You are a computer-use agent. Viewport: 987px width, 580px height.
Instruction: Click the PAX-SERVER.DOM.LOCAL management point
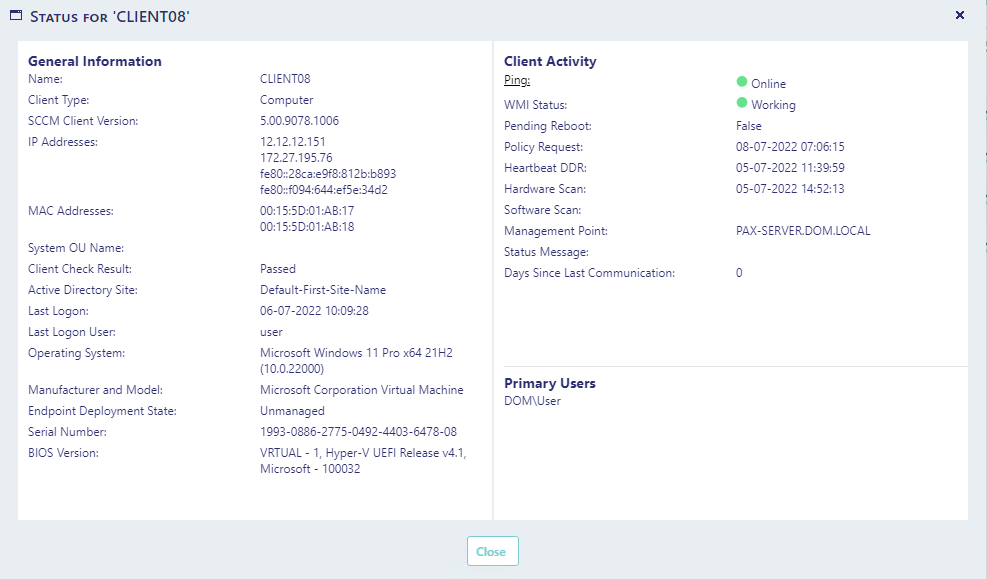tap(803, 231)
